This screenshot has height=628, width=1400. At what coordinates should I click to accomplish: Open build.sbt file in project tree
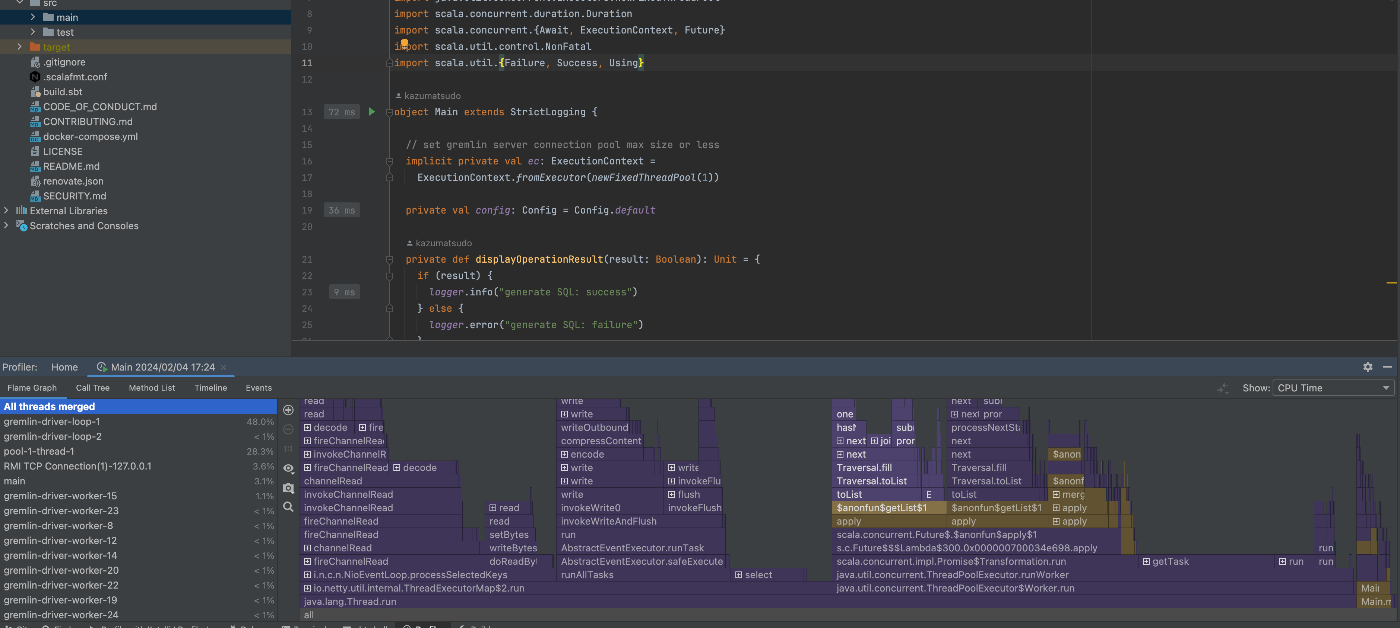(x=62, y=92)
